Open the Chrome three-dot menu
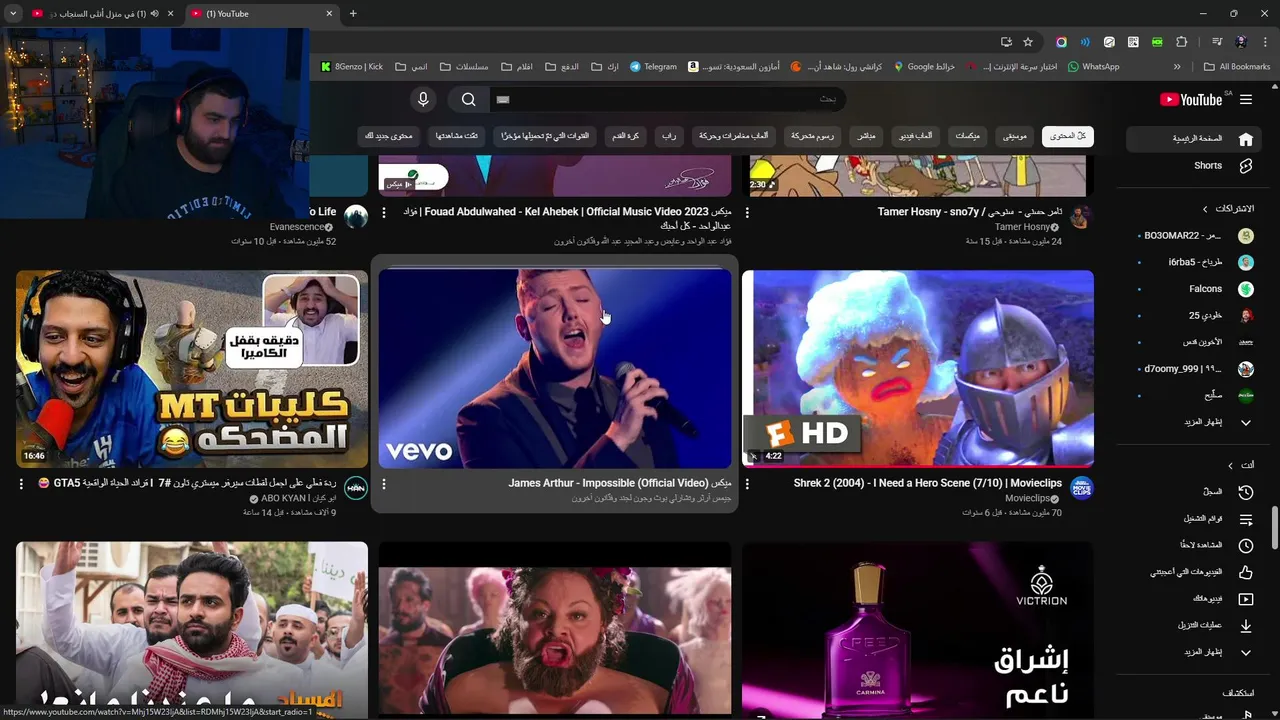This screenshot has width=1280, height=720. coord(1265,42)
